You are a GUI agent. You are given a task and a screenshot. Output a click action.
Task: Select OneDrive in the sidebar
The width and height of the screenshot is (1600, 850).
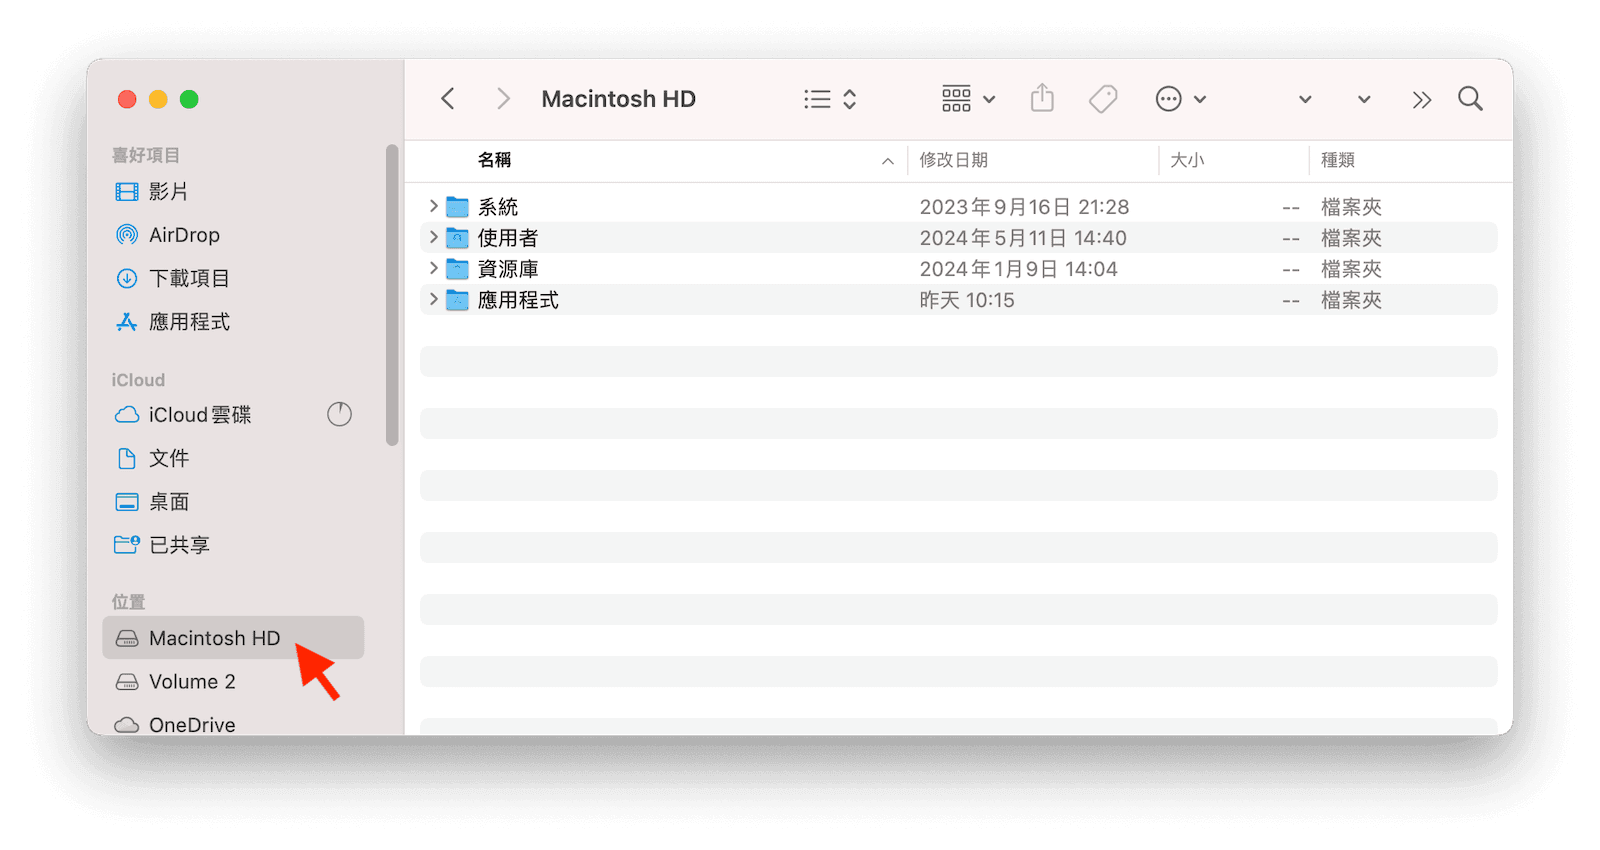tap(233, 724)
